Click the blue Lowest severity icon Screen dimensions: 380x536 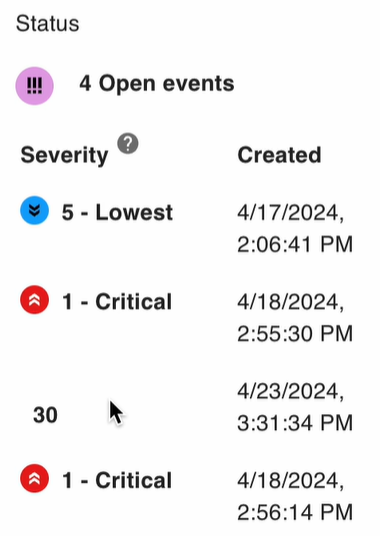(35, 211)
